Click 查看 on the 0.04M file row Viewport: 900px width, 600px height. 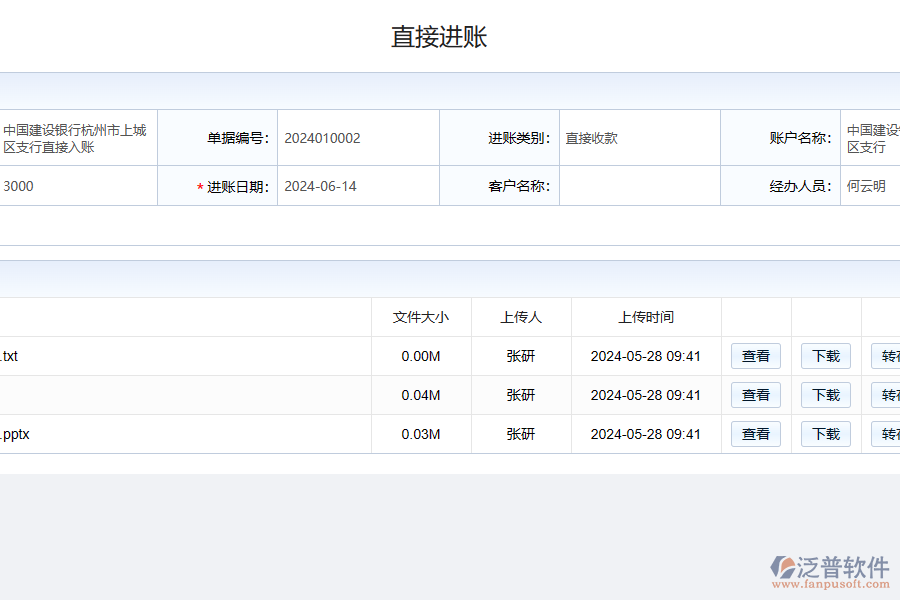click(x=755, y=395)
